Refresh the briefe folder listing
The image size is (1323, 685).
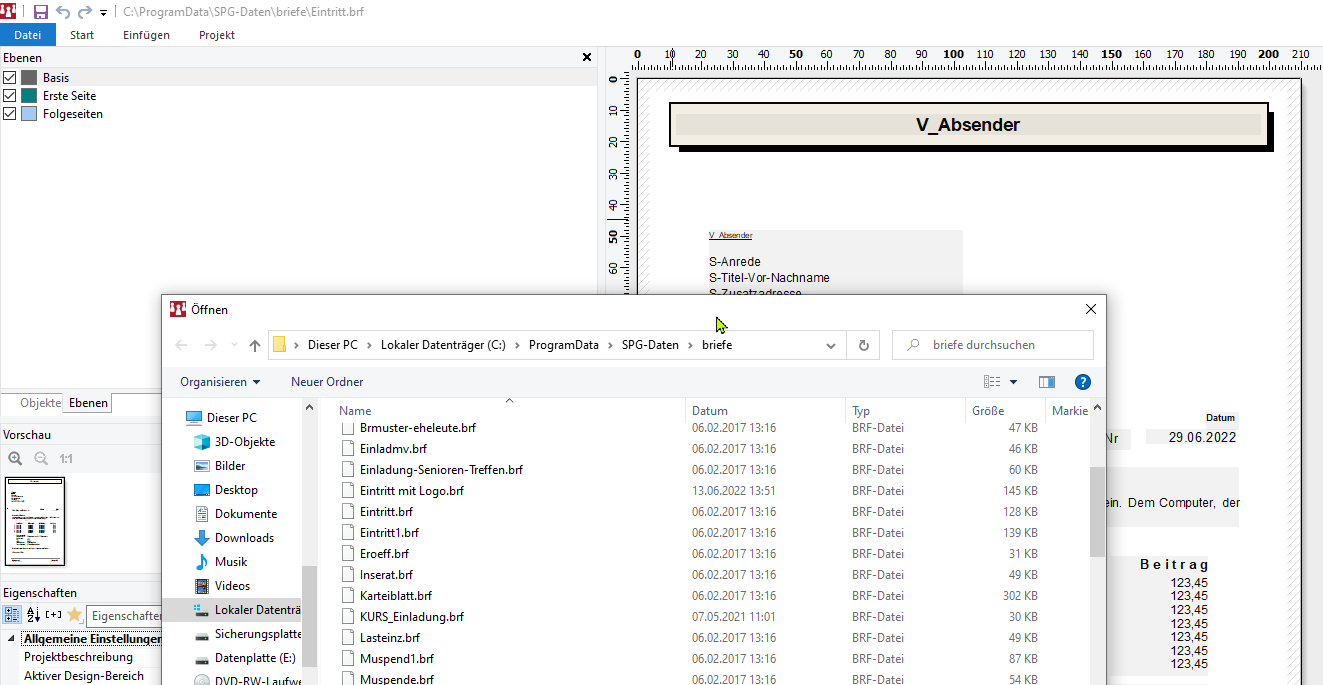tap(864, 345)
